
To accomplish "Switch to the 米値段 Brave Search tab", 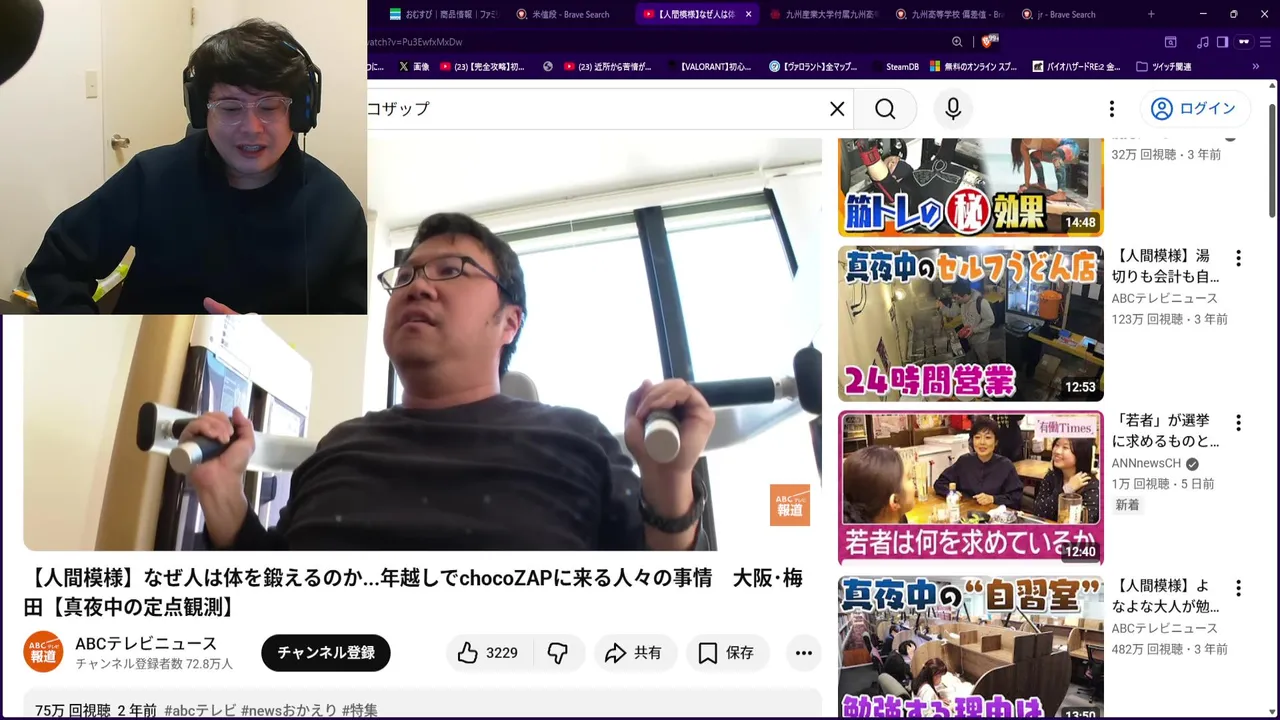I will pos(570,14).
